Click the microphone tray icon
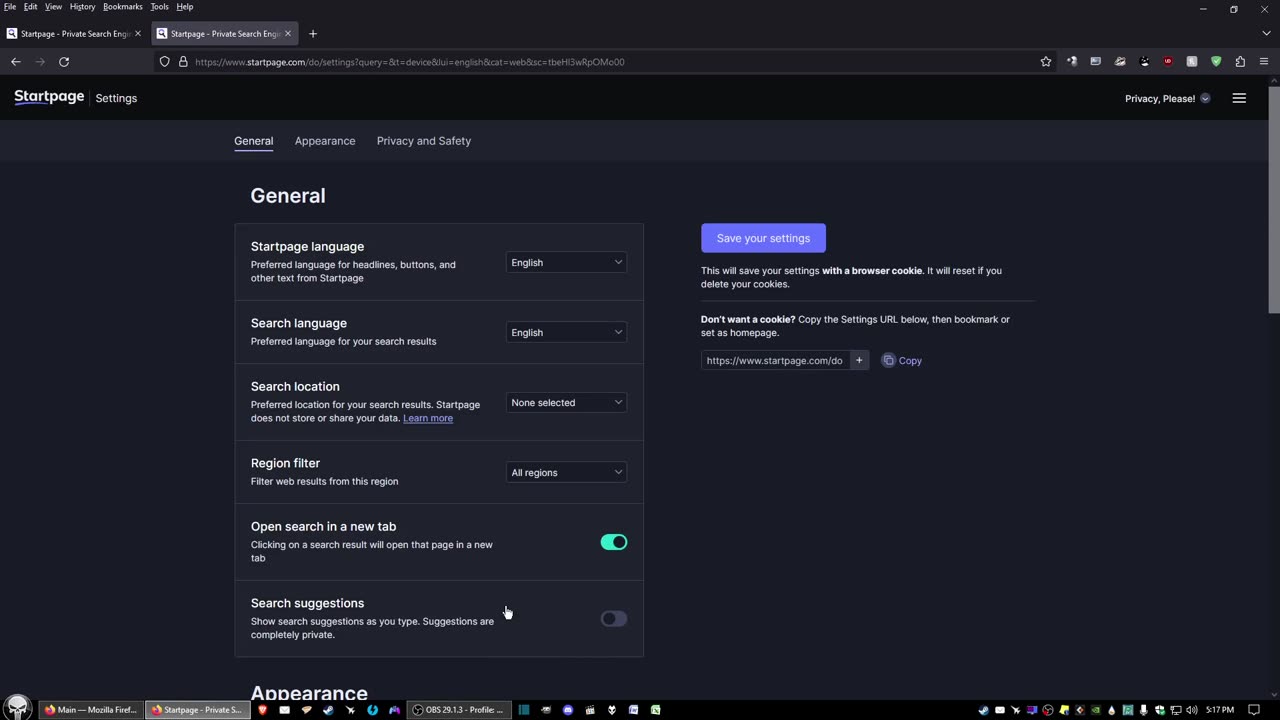This screenshot has width=1280, height=720. tap(1144, 710)
